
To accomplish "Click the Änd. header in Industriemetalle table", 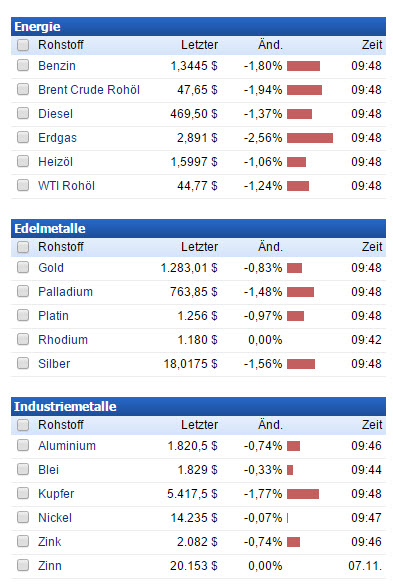I will coord(270,425).
